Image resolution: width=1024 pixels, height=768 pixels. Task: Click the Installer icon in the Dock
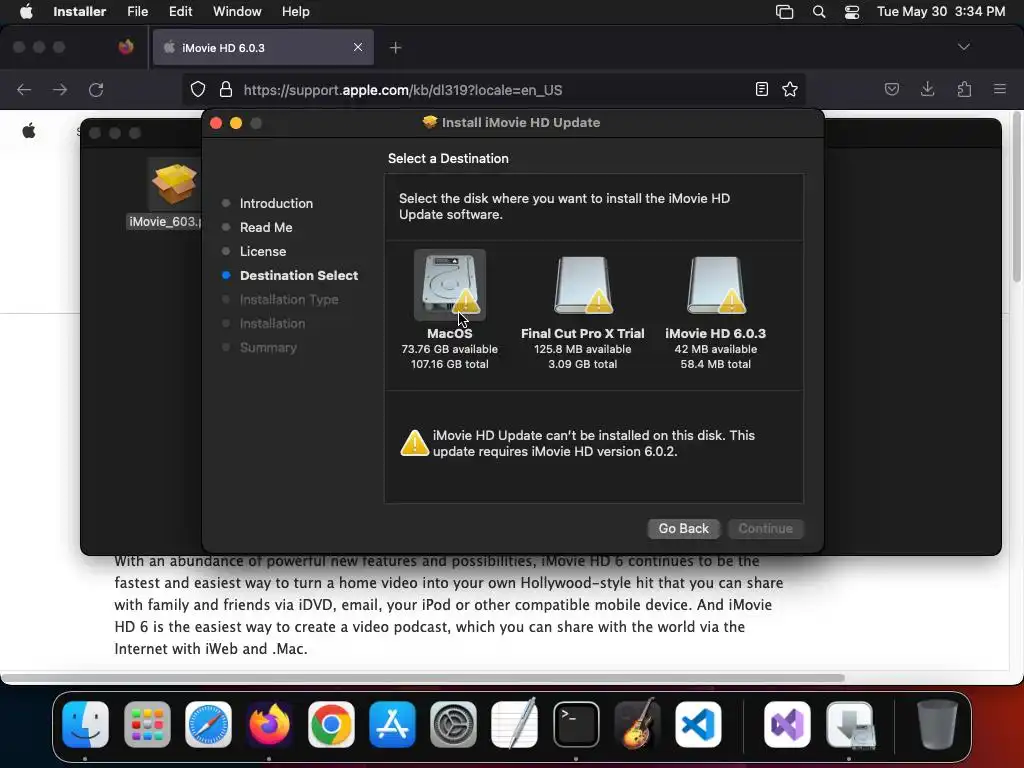click(849, 724)
